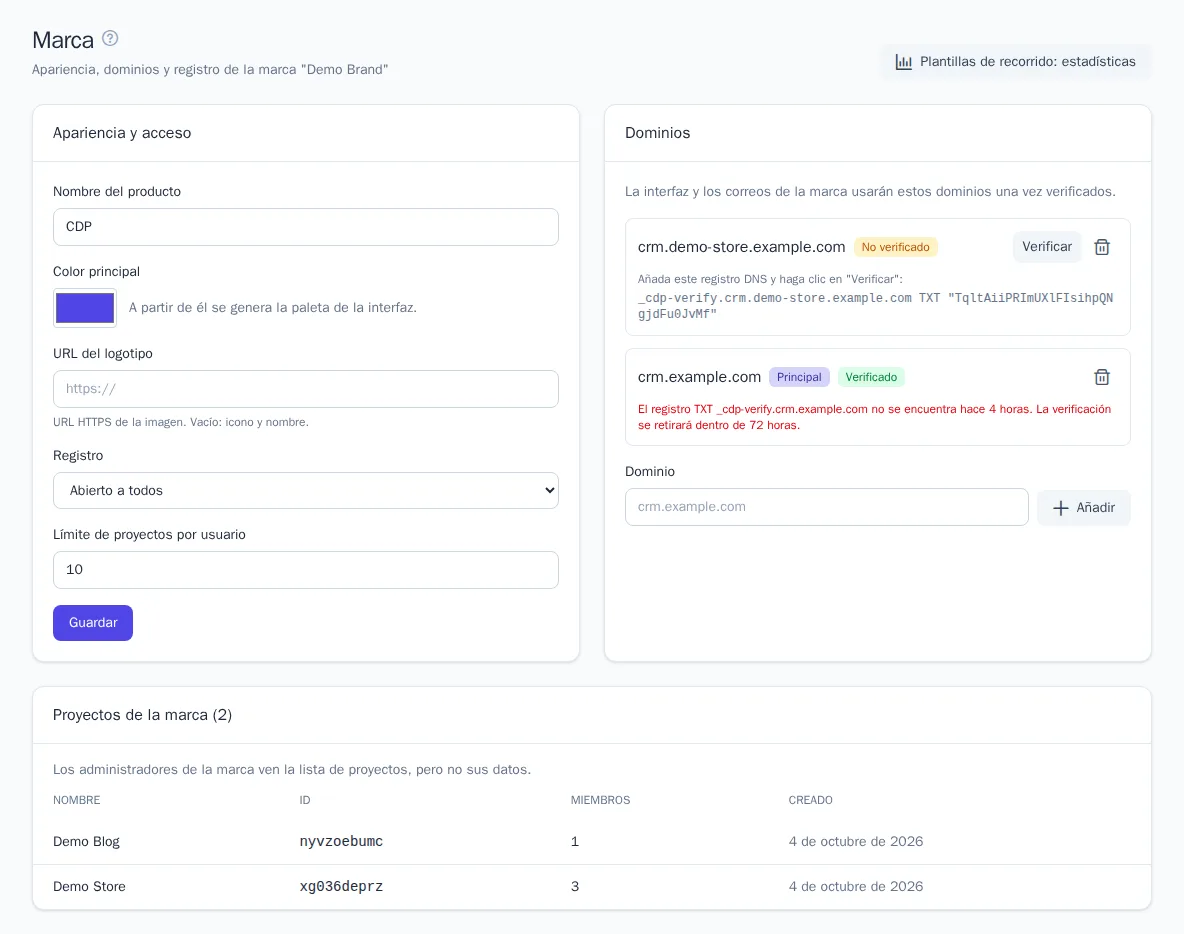This screenshot has width=1184, height=934.
Task: Open the Registro dropdown
Action: [x=306, y=491]
